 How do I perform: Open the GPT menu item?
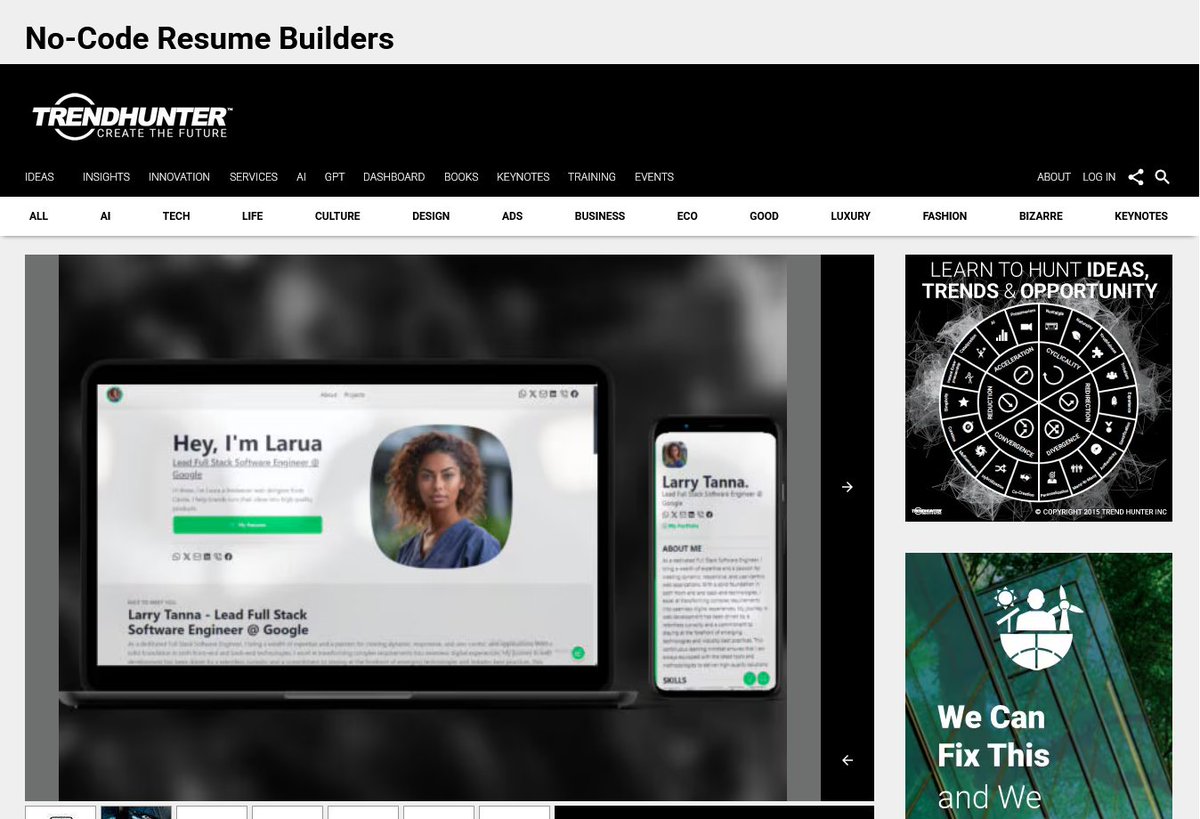(335, 177)
